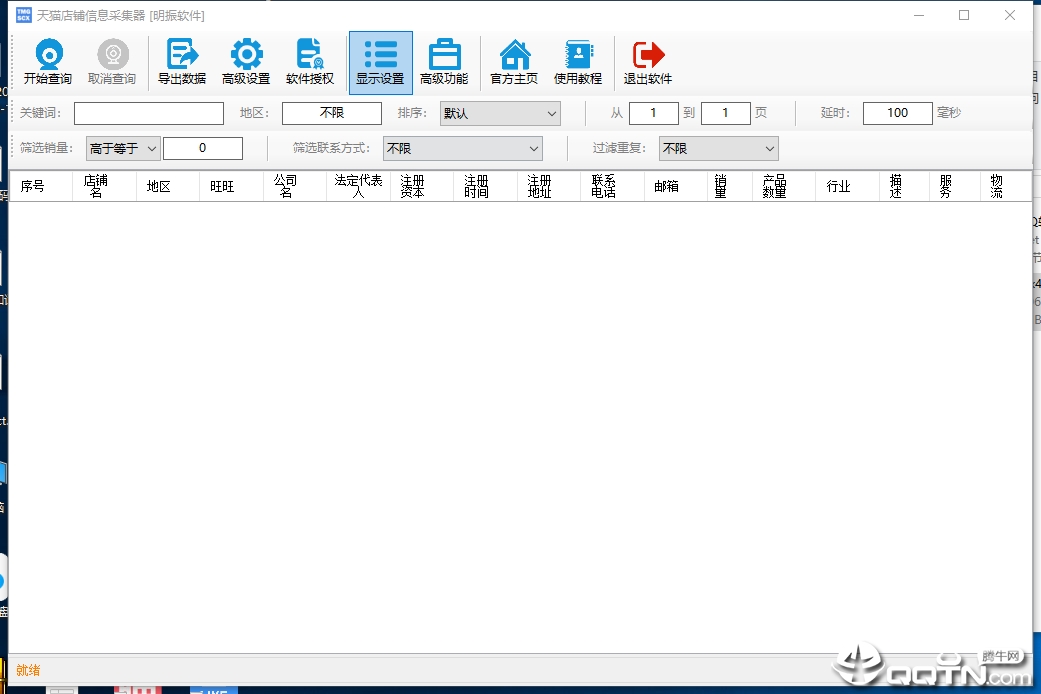Expand the 筛选联系方式 contact filter dropdown

click(462, 149)
